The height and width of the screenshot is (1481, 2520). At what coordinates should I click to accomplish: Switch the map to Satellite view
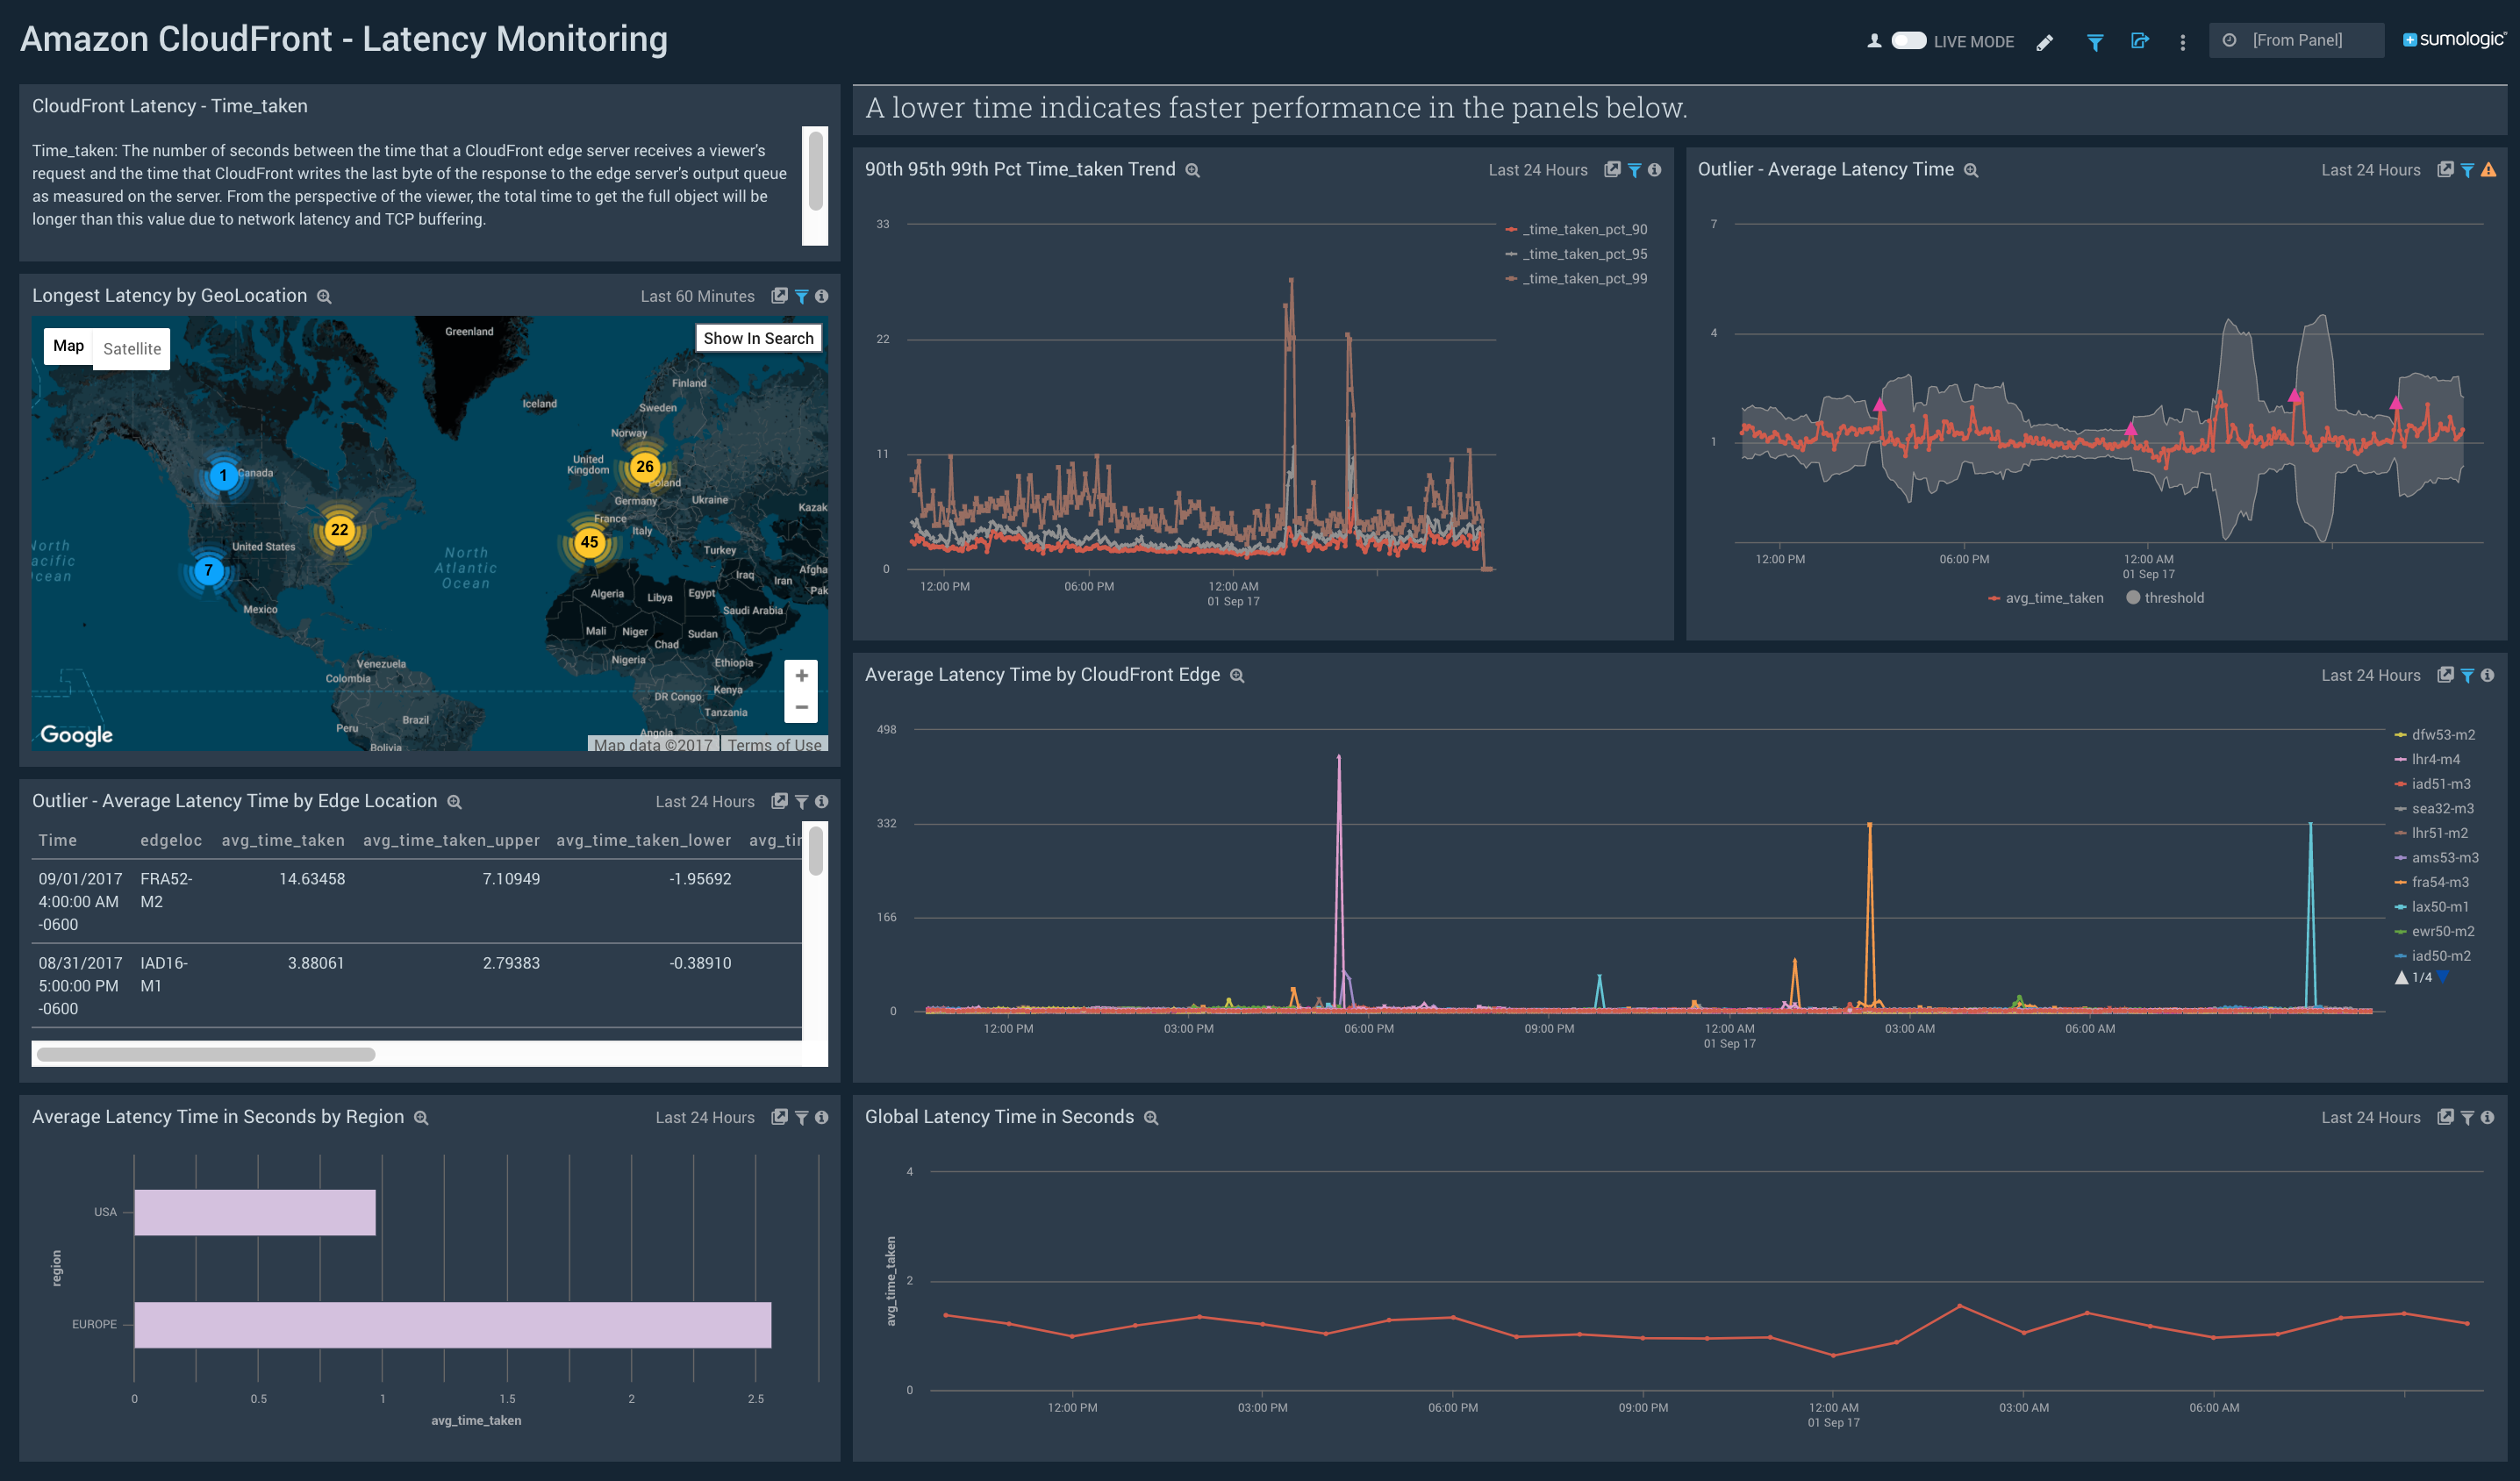131,349
